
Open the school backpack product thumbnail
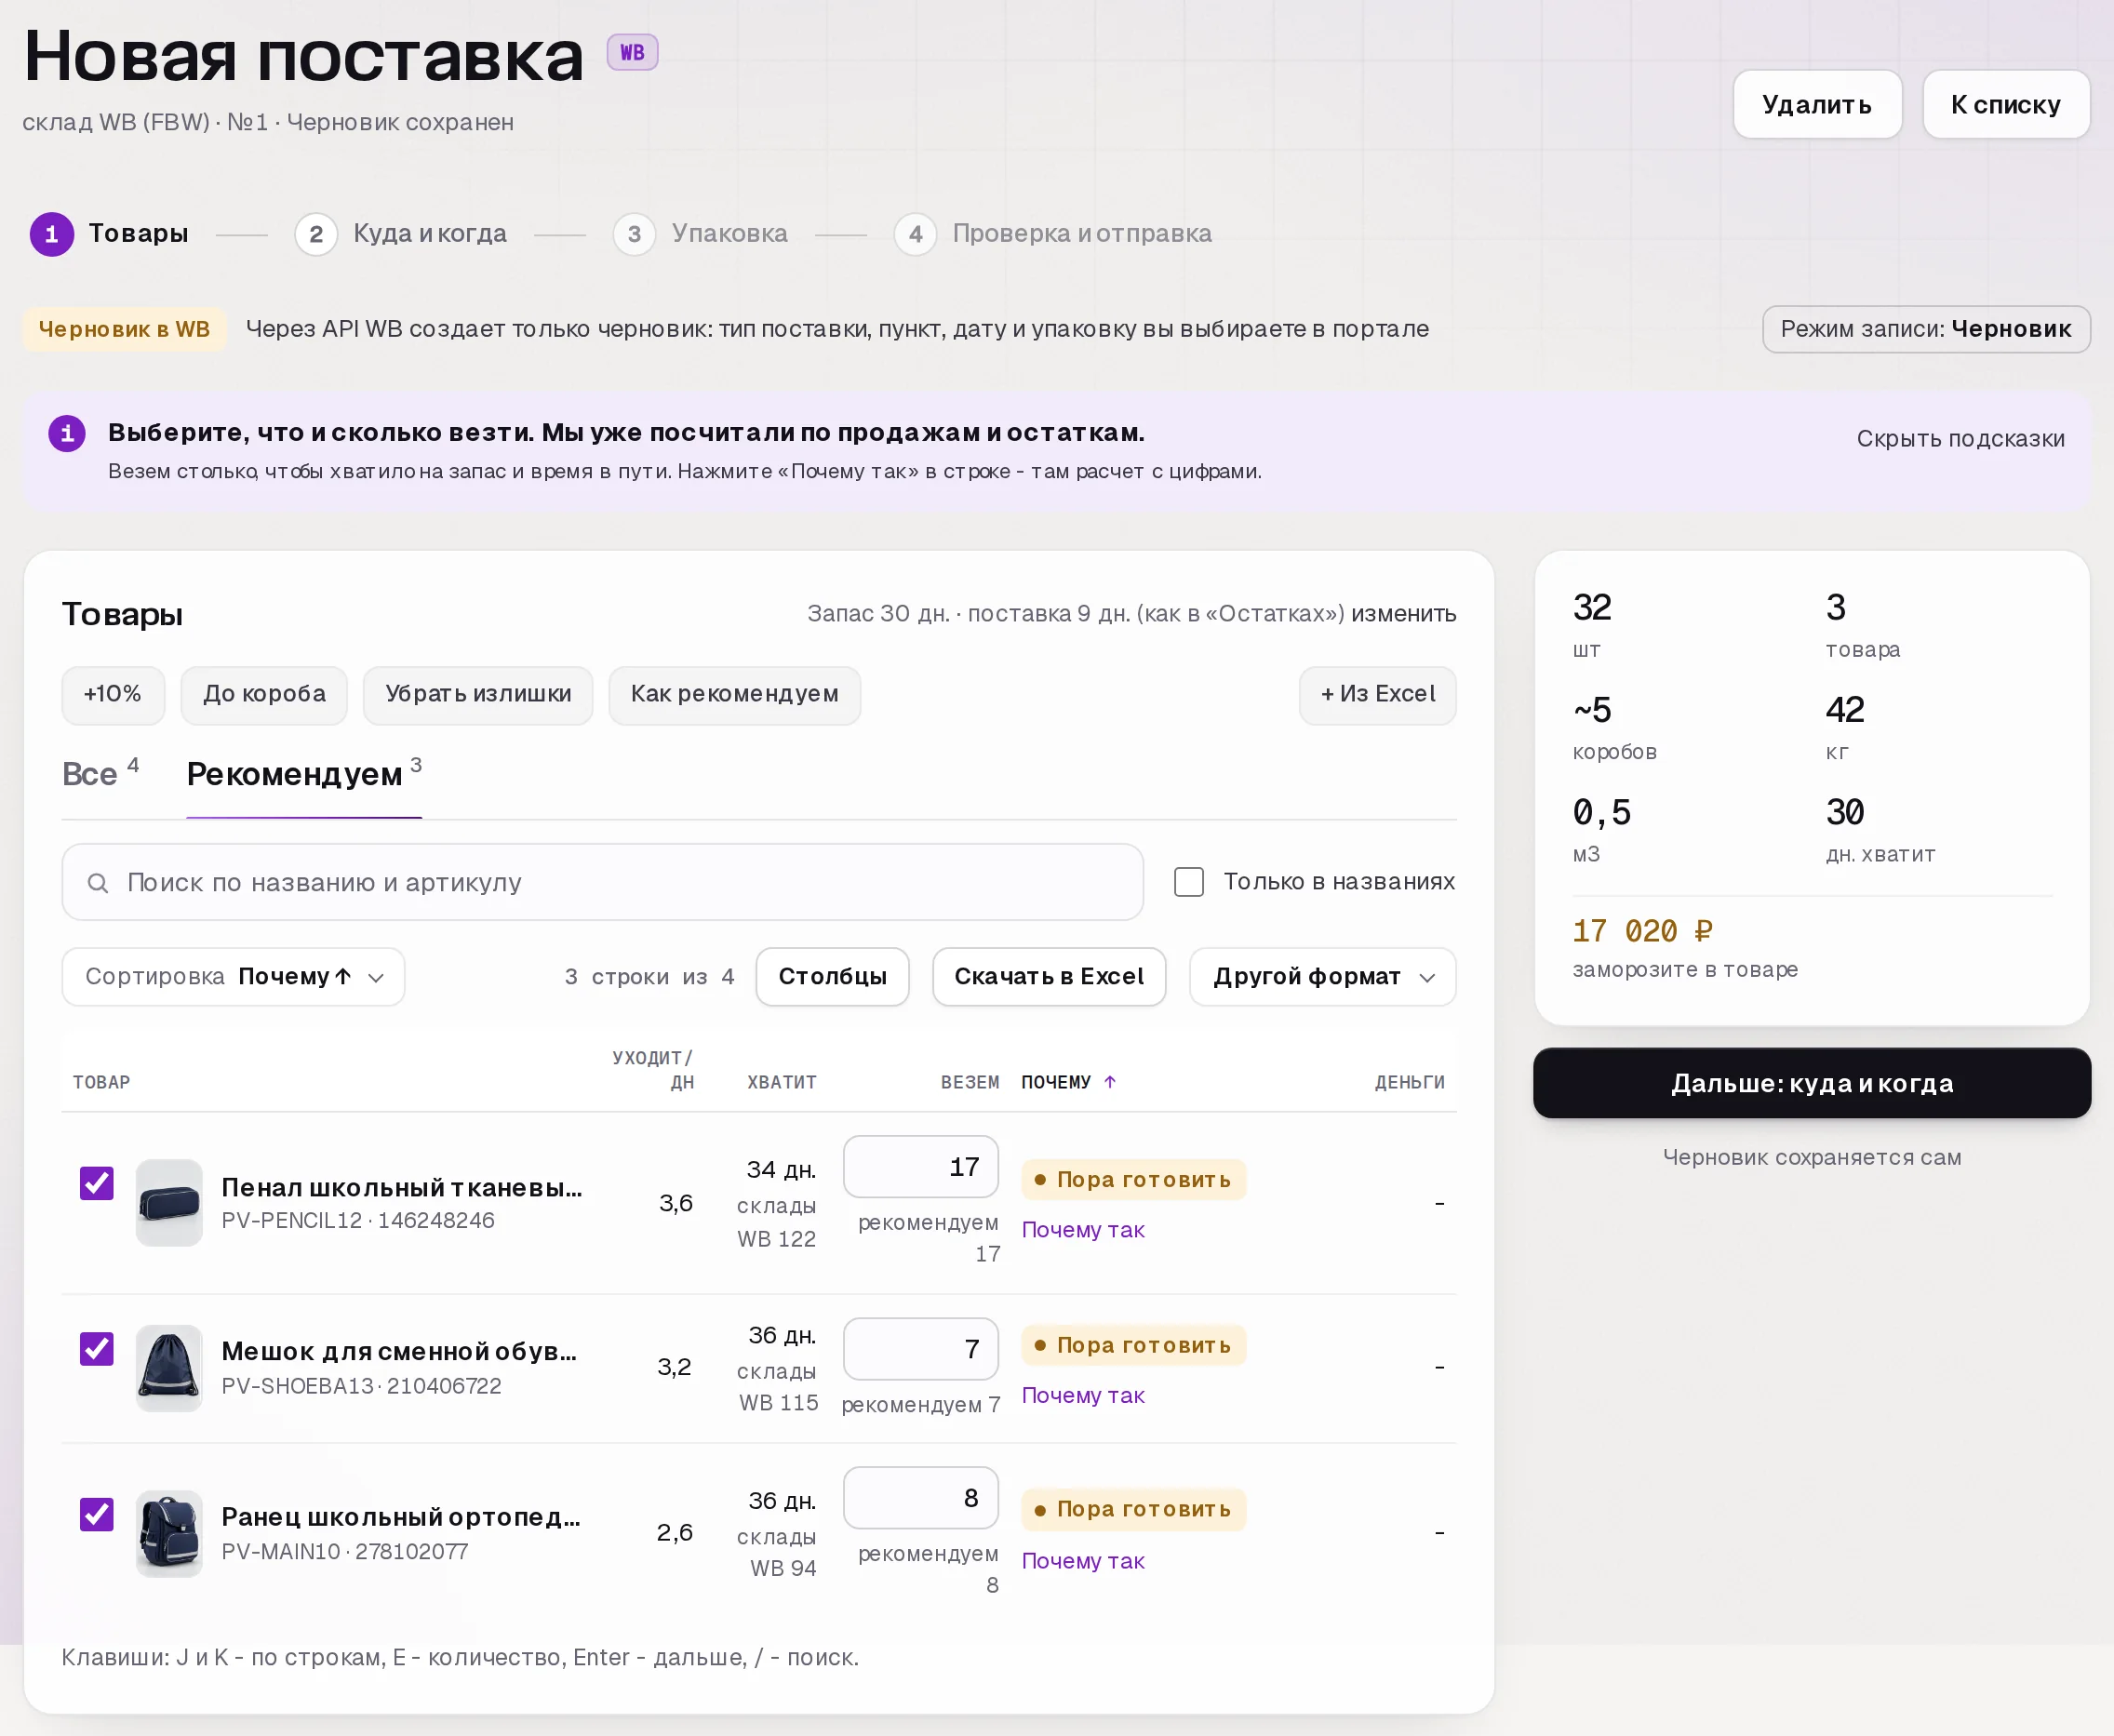click(169, 1533)
